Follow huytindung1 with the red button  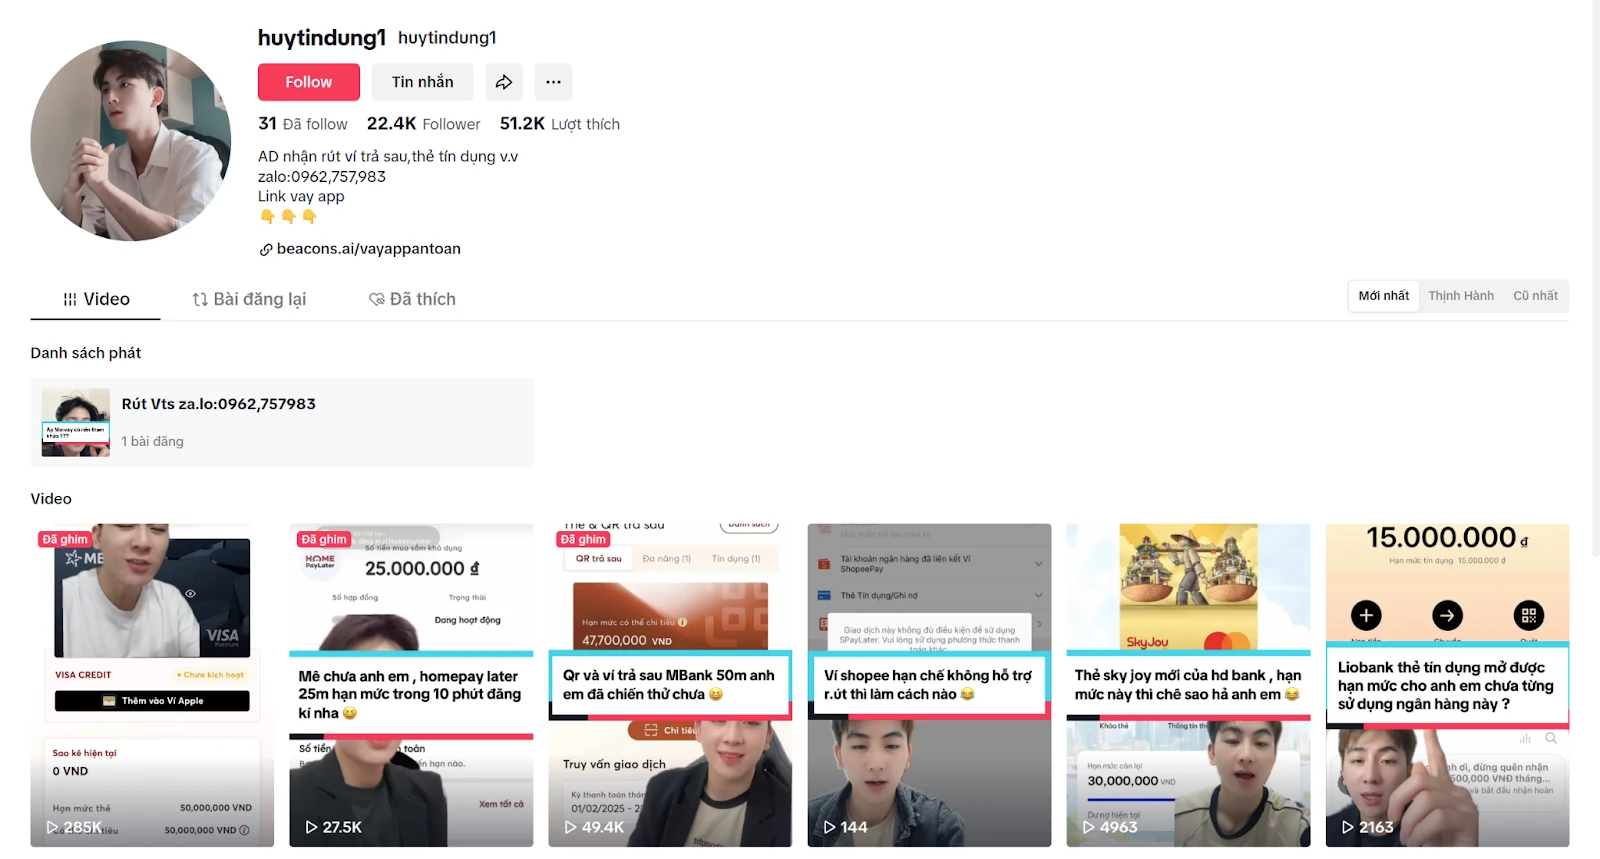pyautogui.click(x=308, y=82)
